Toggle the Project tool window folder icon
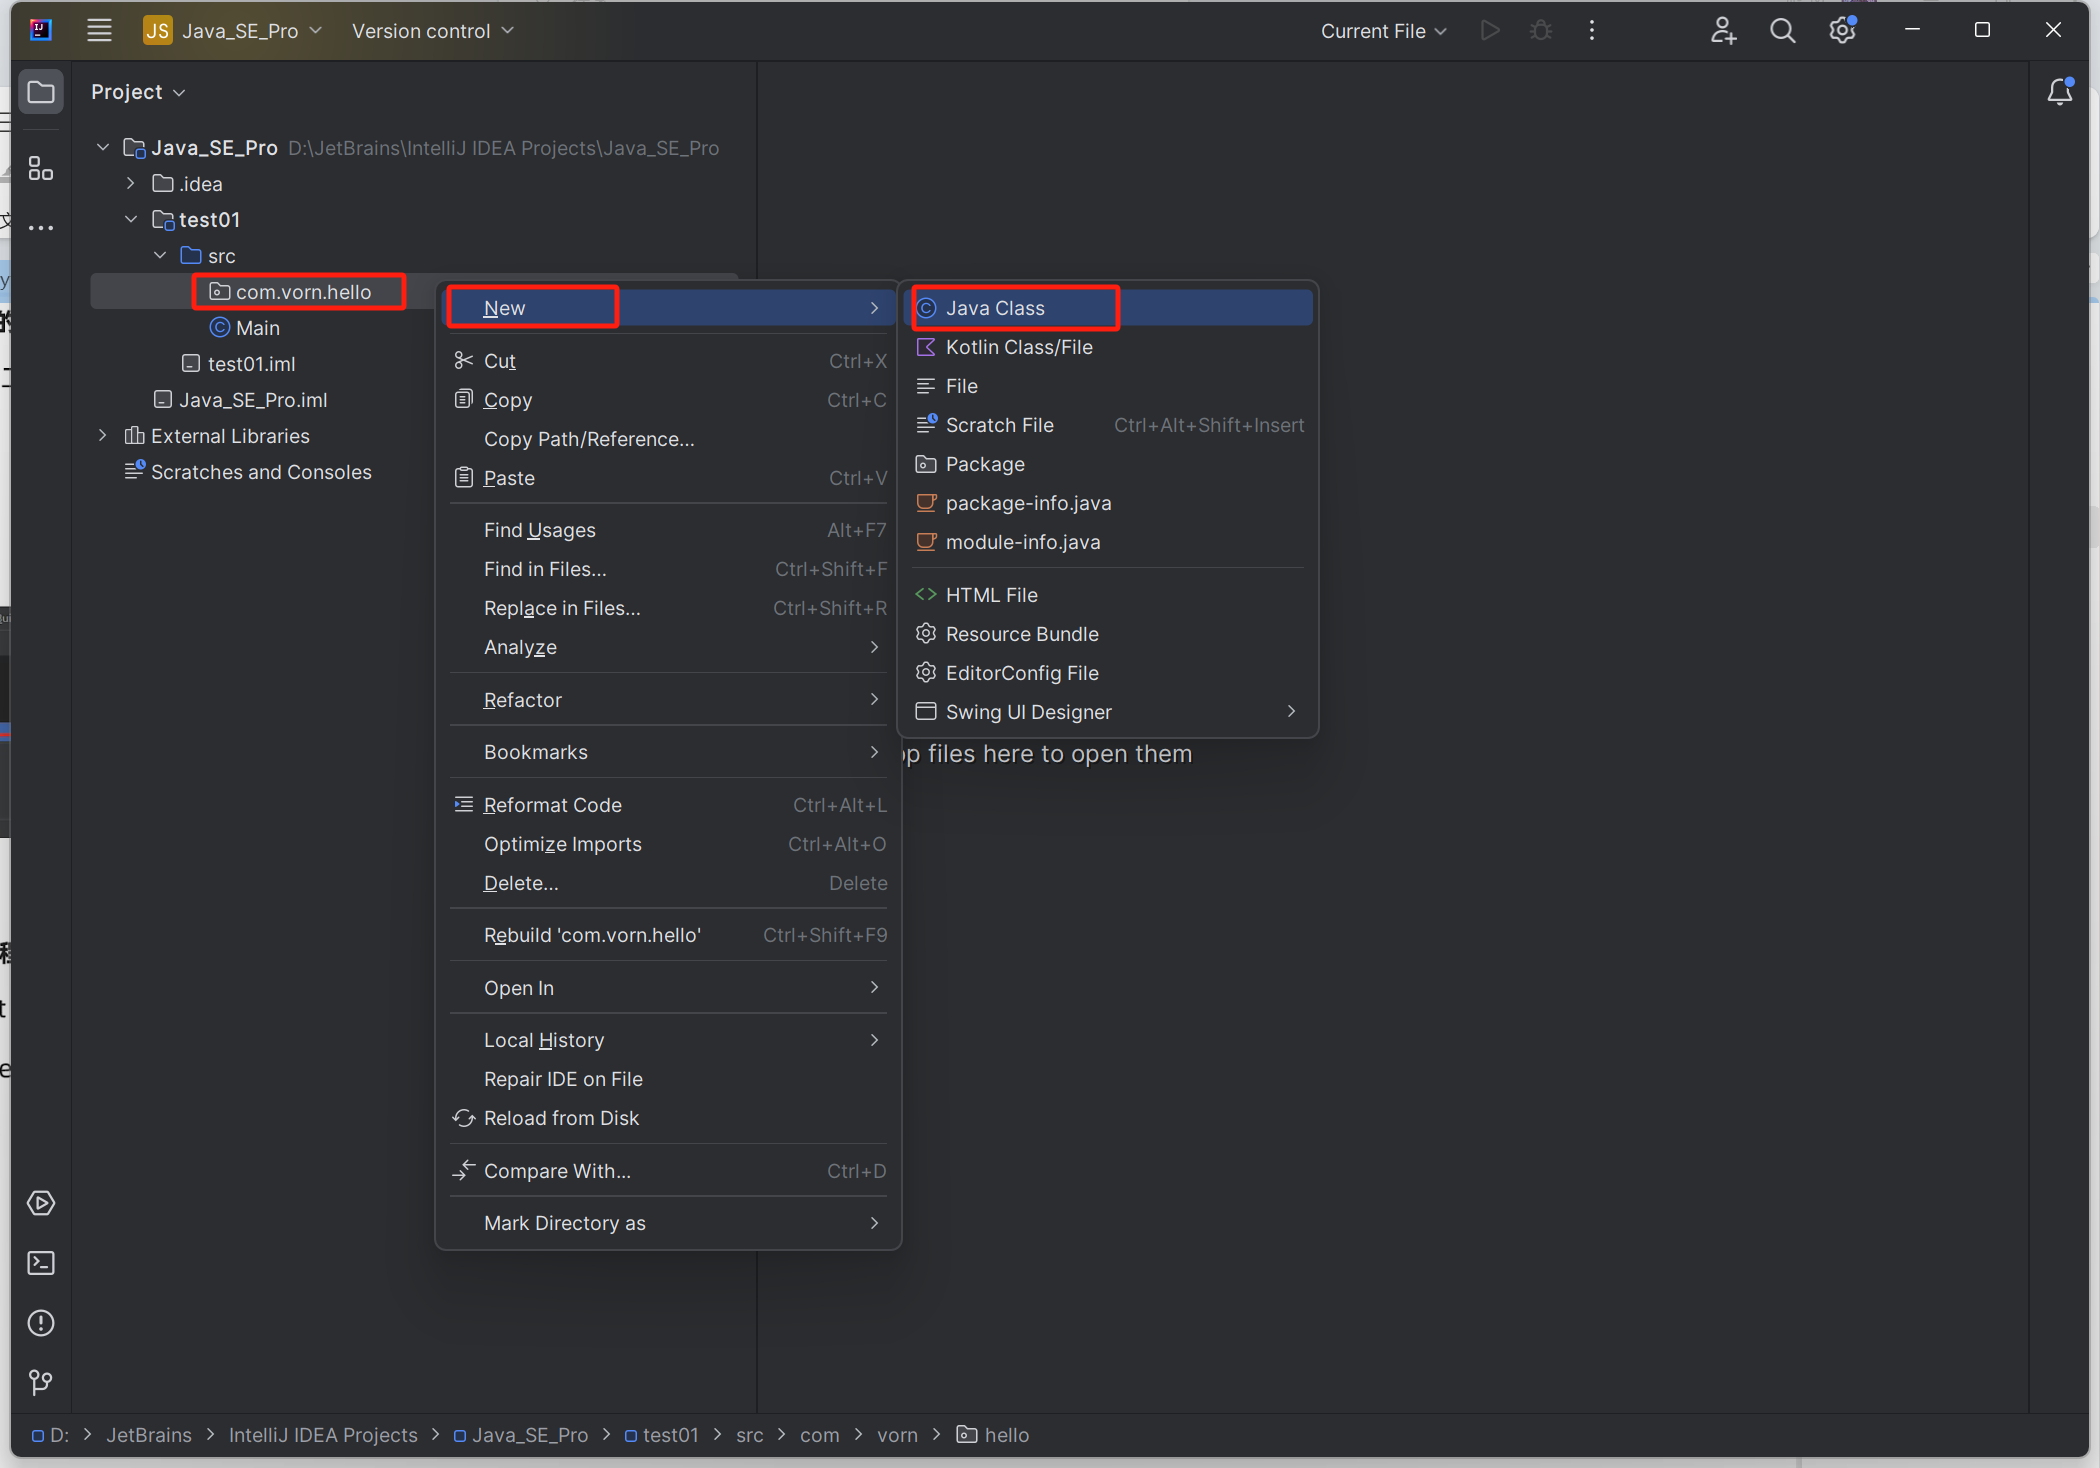The image size is (2100, 1468). coord(40,92)
